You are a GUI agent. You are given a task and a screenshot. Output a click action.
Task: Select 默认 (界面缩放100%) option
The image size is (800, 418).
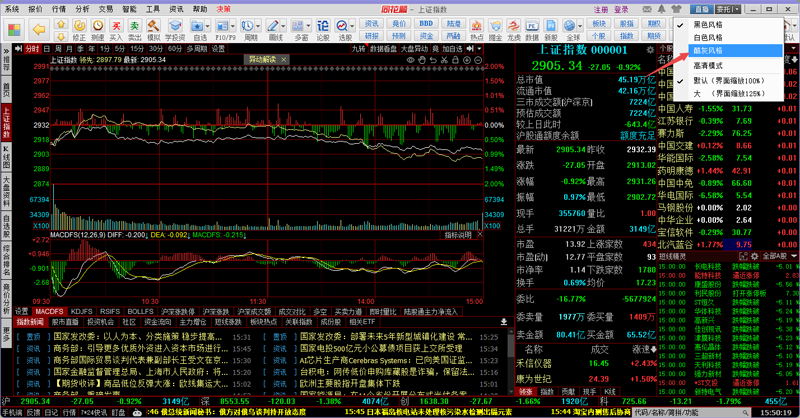tap(729, 81)
